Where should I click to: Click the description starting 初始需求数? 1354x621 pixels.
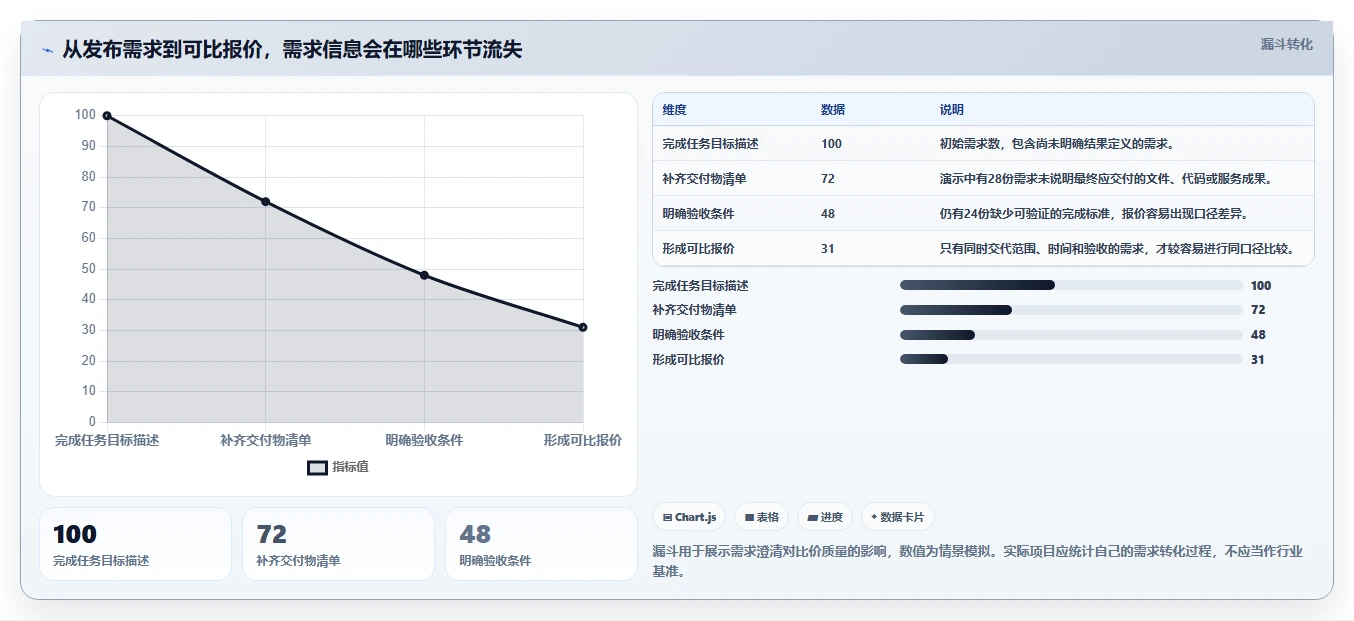[1057, 144]
